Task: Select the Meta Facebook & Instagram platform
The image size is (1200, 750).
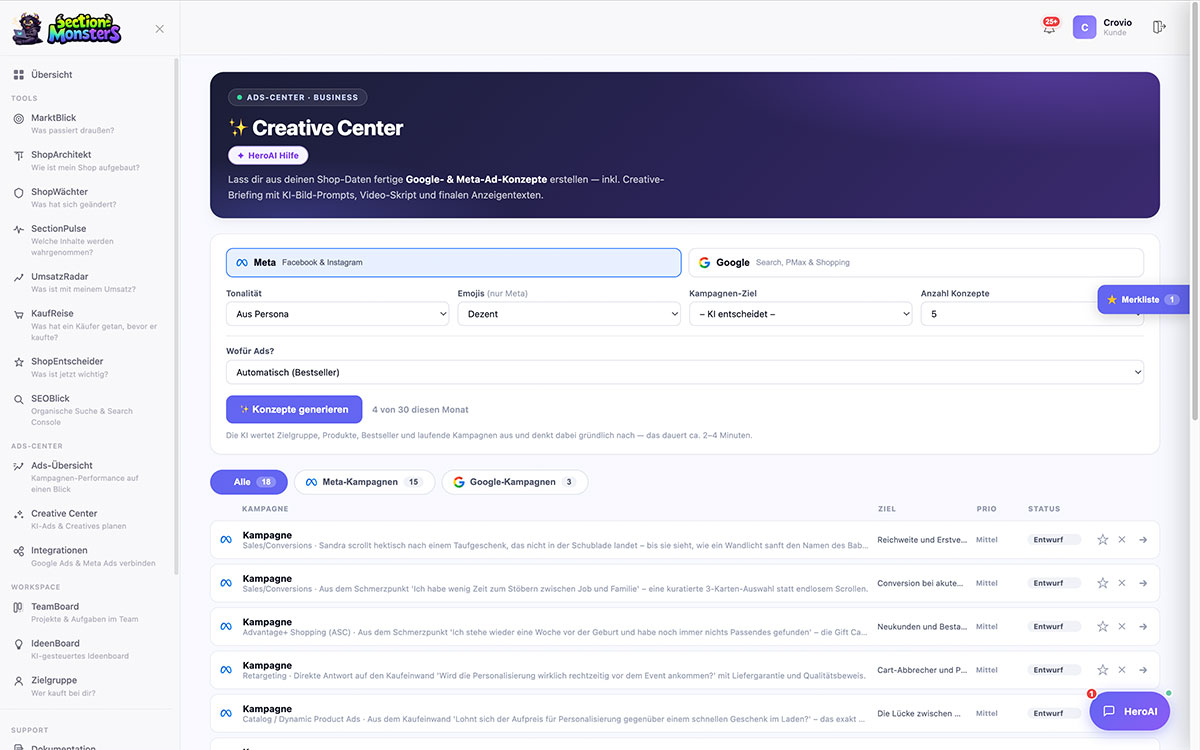Action: (454, 262)
